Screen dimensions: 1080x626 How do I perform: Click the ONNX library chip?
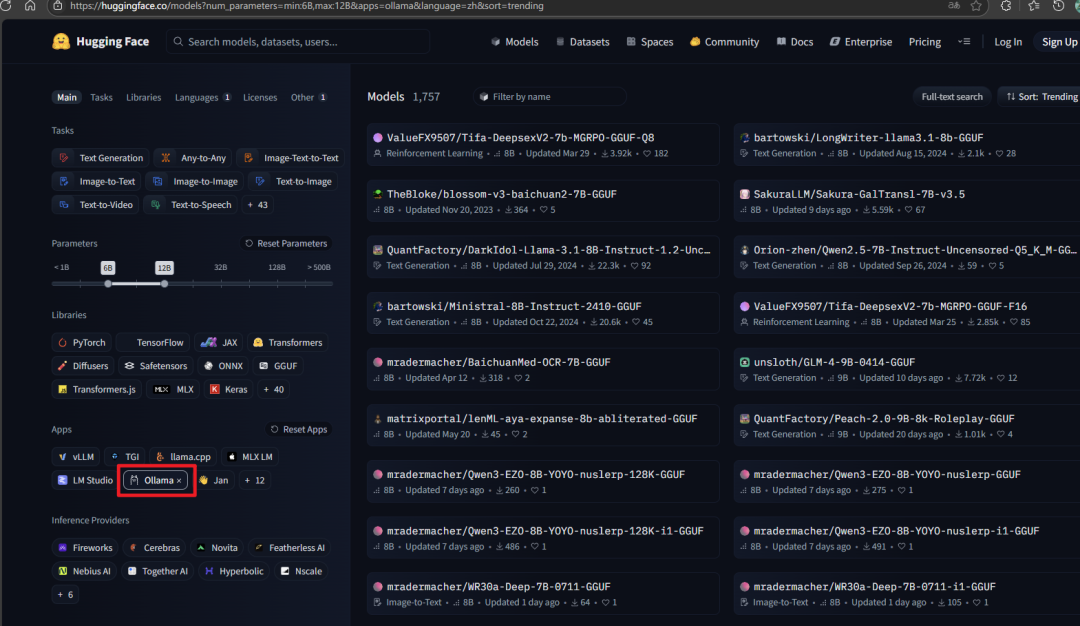click(x=223, y=366)
